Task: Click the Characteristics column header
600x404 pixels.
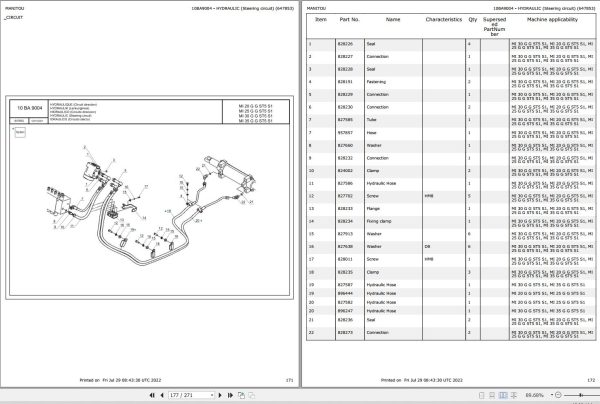Action: coord(444,20)
